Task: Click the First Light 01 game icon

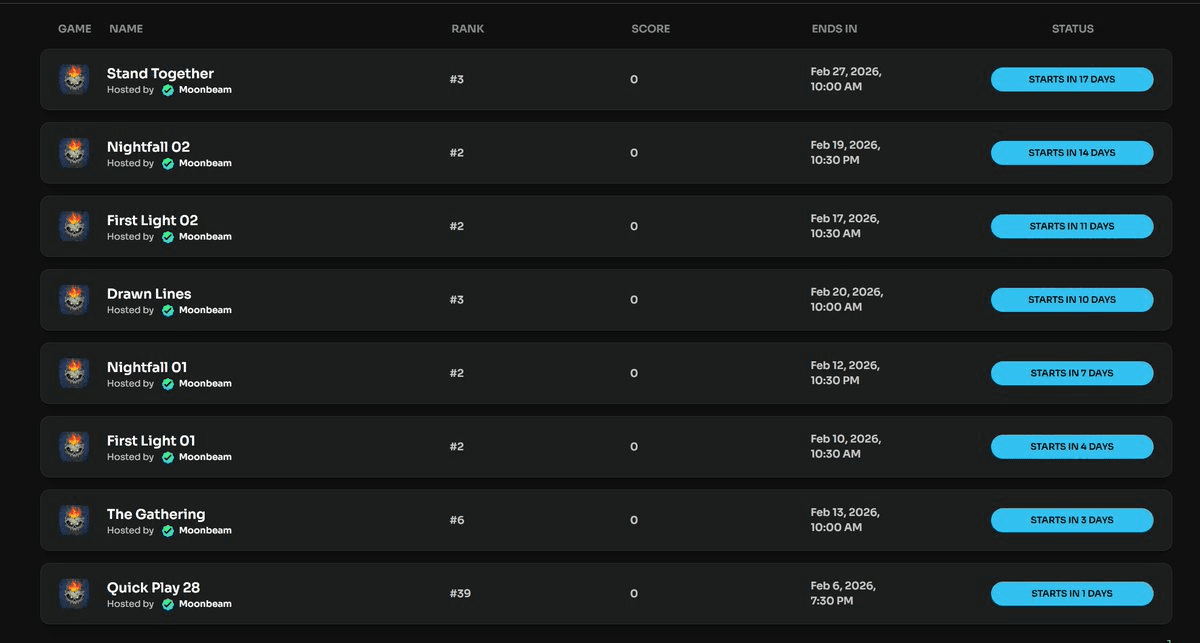Action: coord(74,446)
